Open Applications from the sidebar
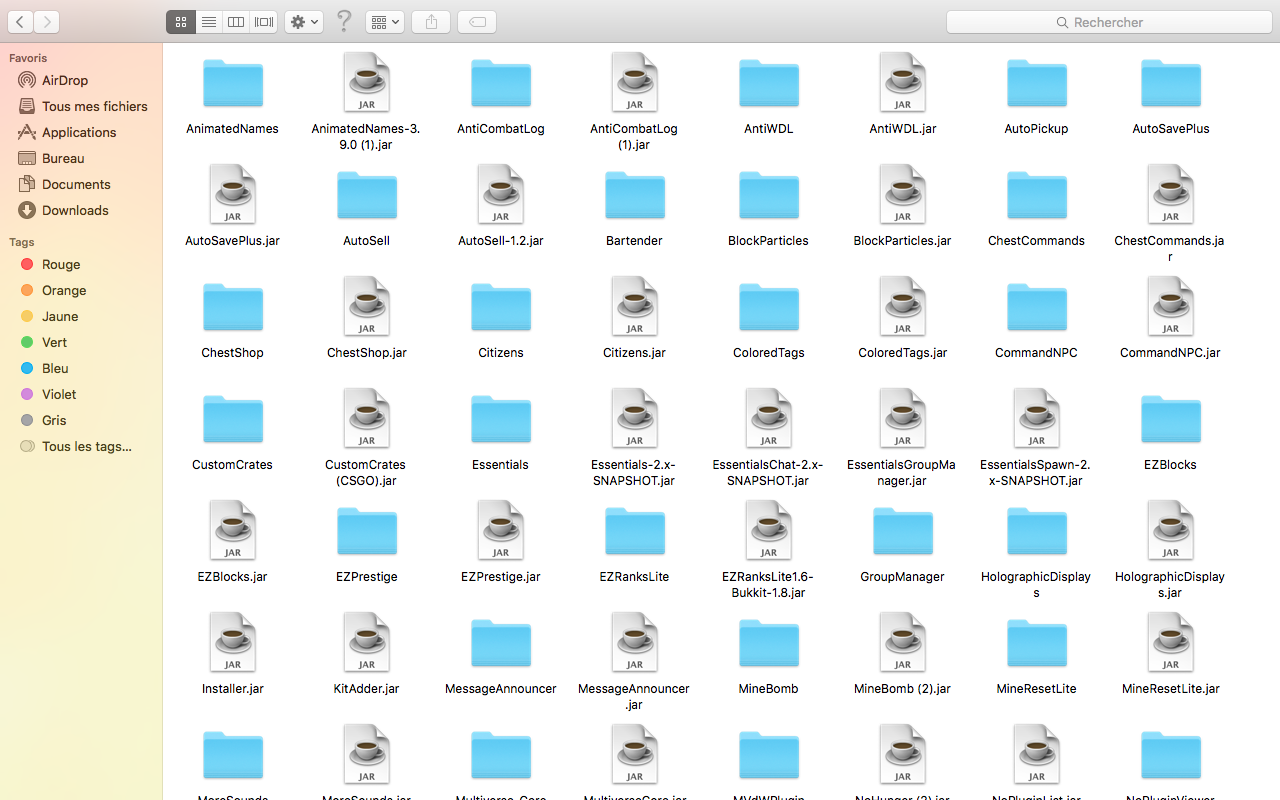The image size is (1280, 800). [x=81, y=132]
